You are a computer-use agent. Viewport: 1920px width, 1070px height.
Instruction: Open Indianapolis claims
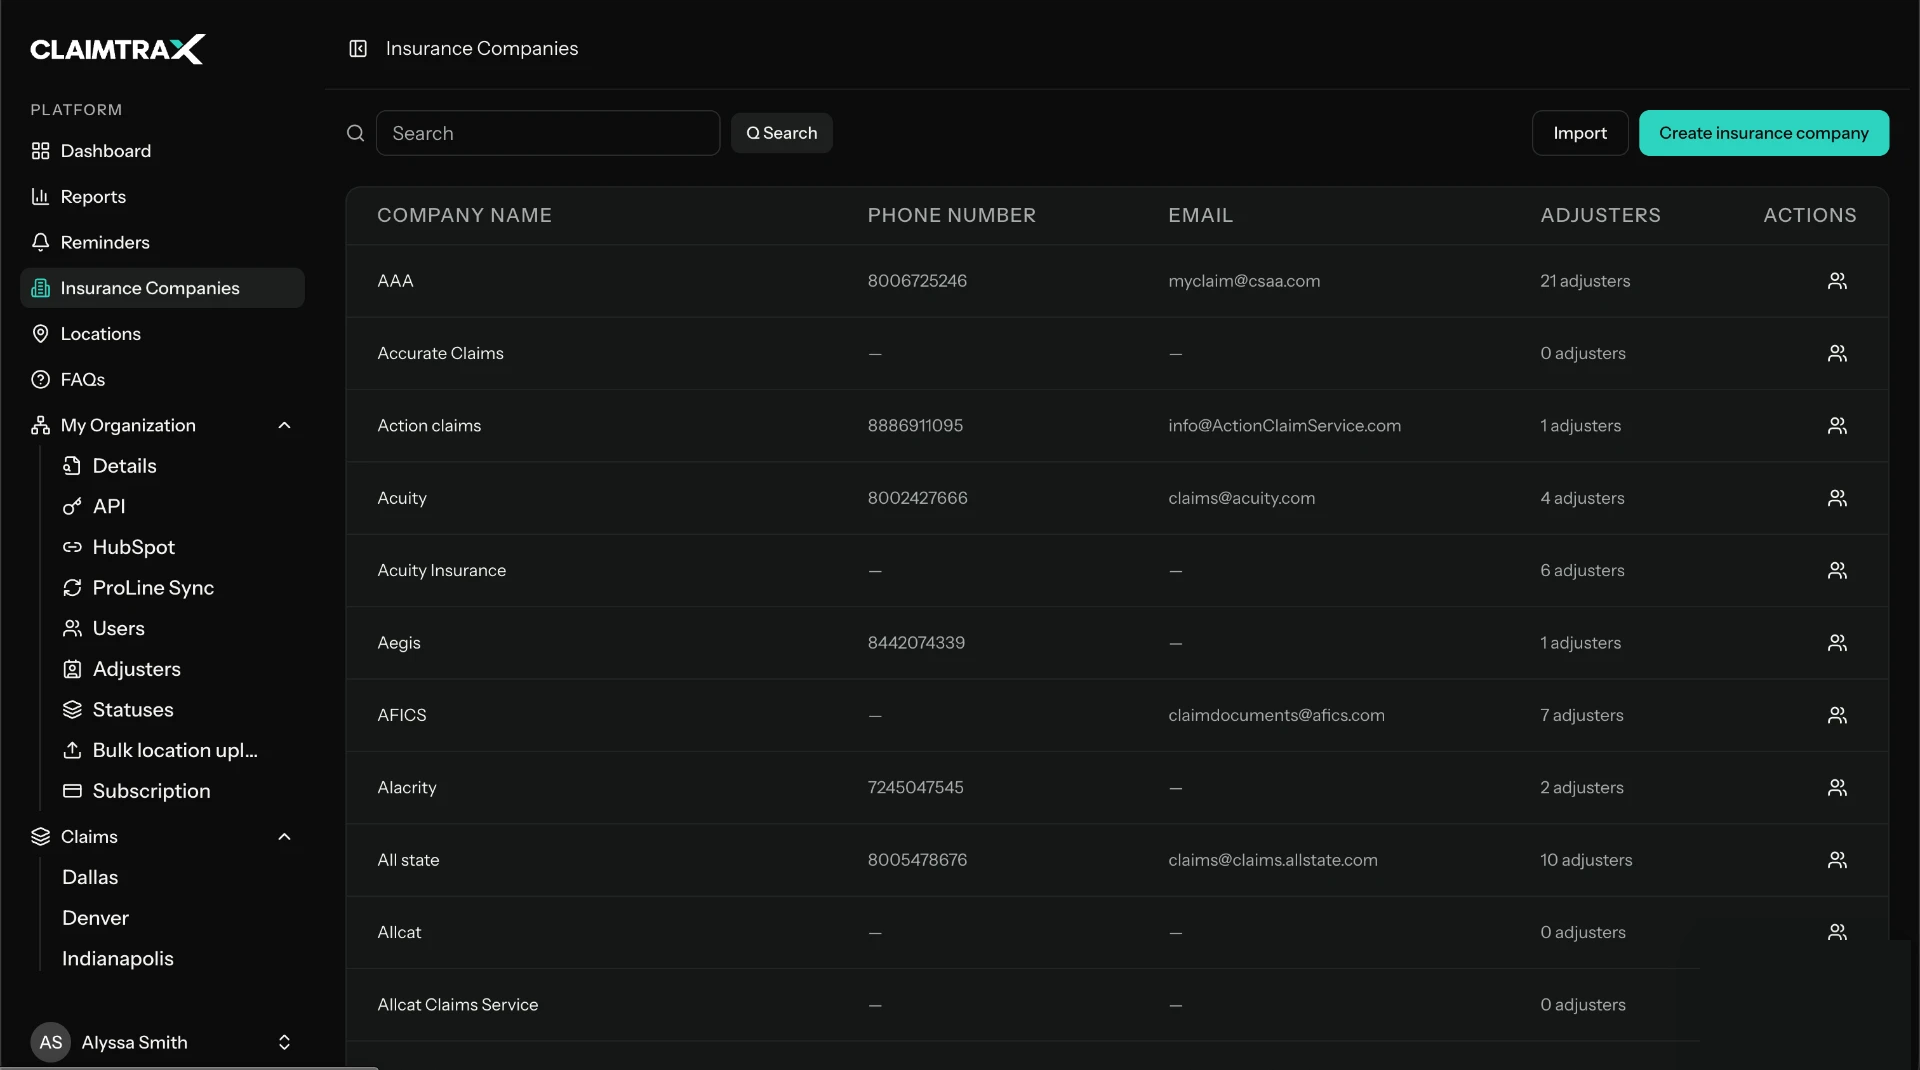(117, 959)
